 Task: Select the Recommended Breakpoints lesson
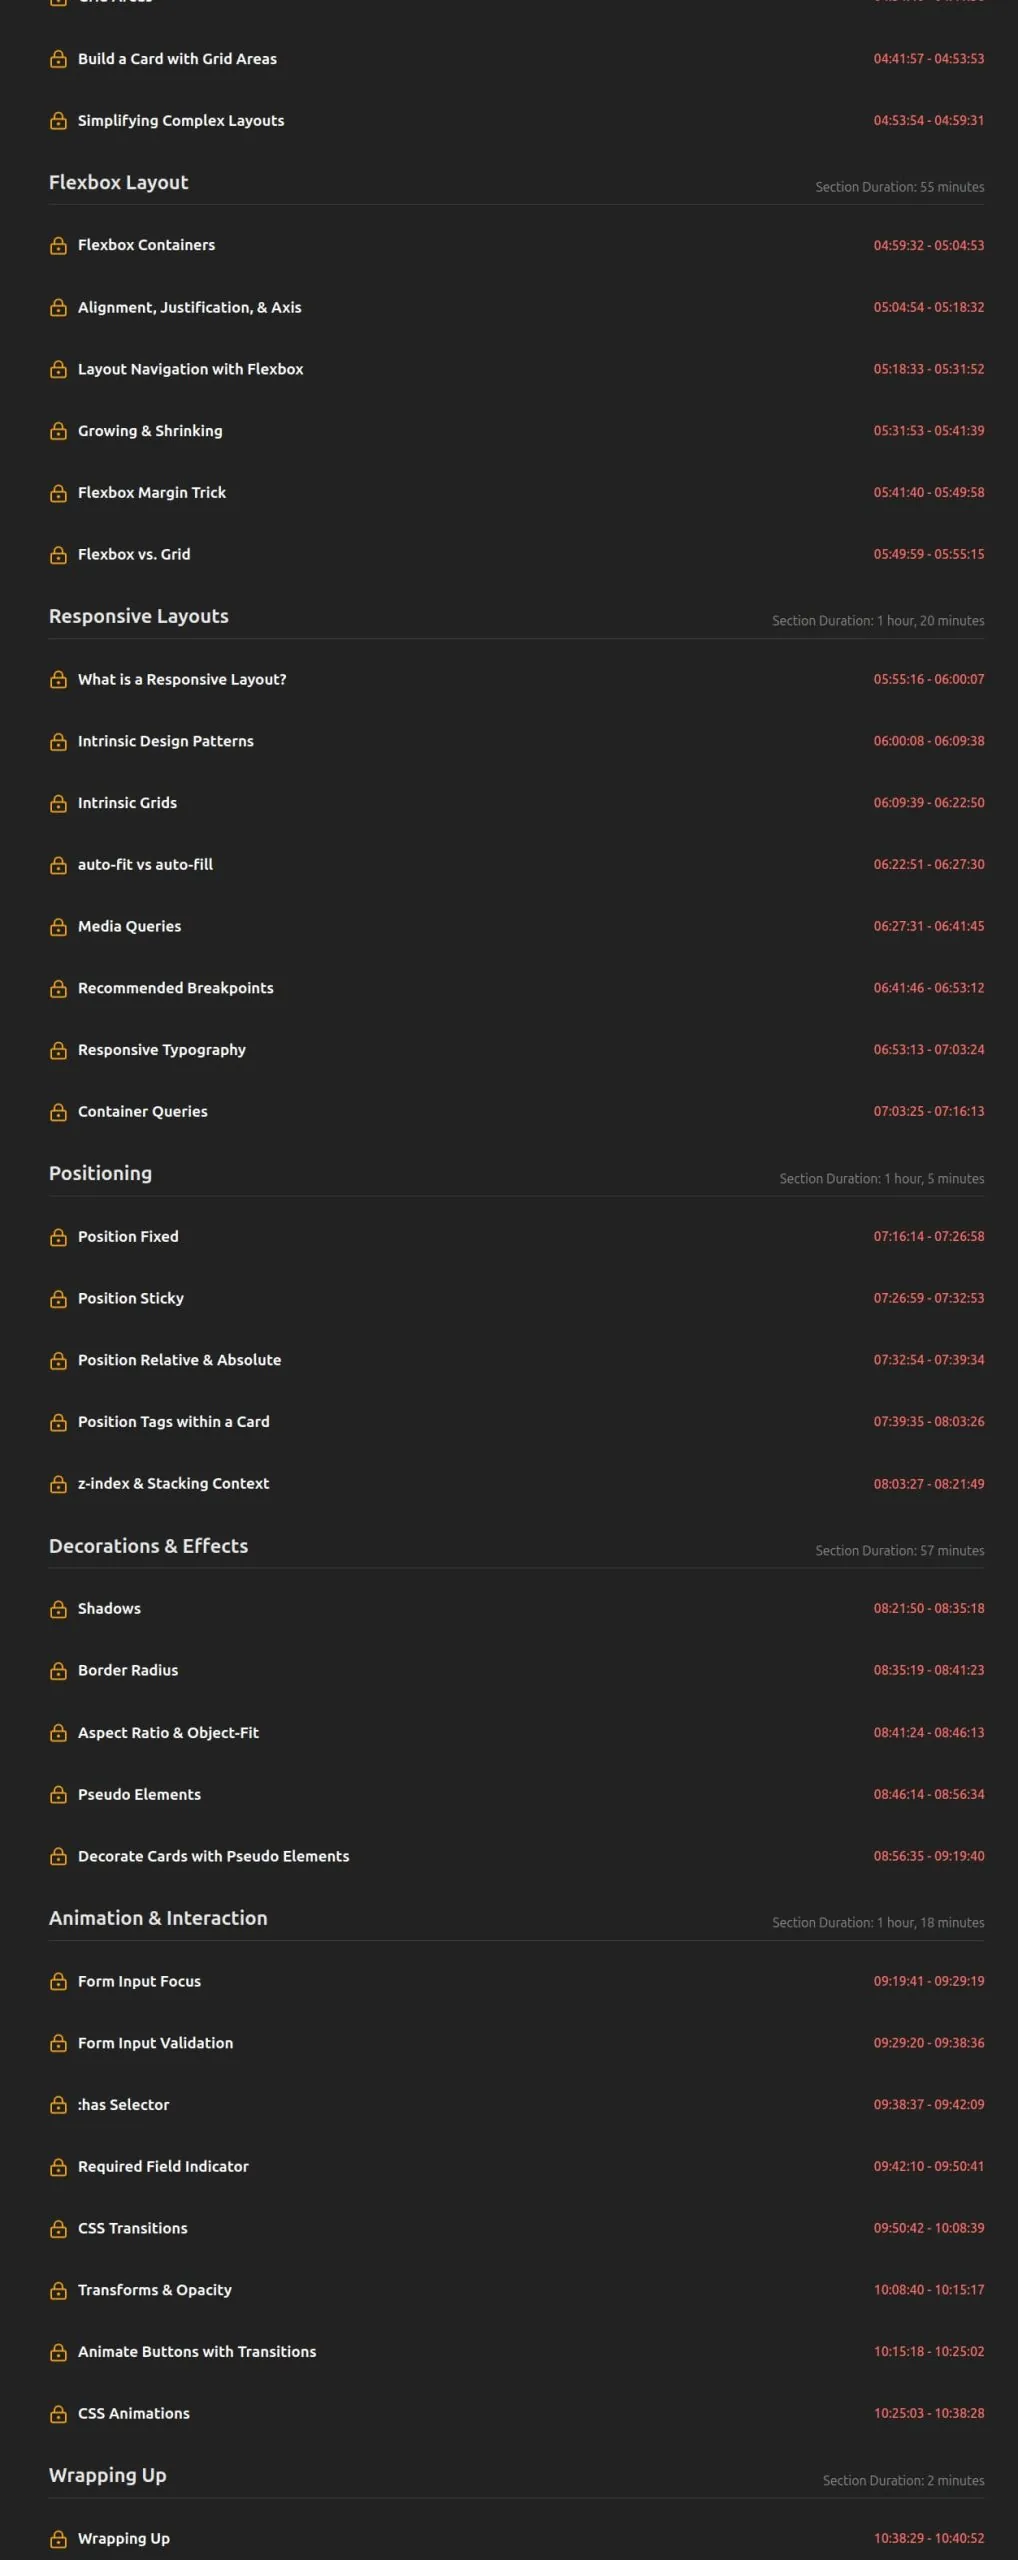pos(175,988)
